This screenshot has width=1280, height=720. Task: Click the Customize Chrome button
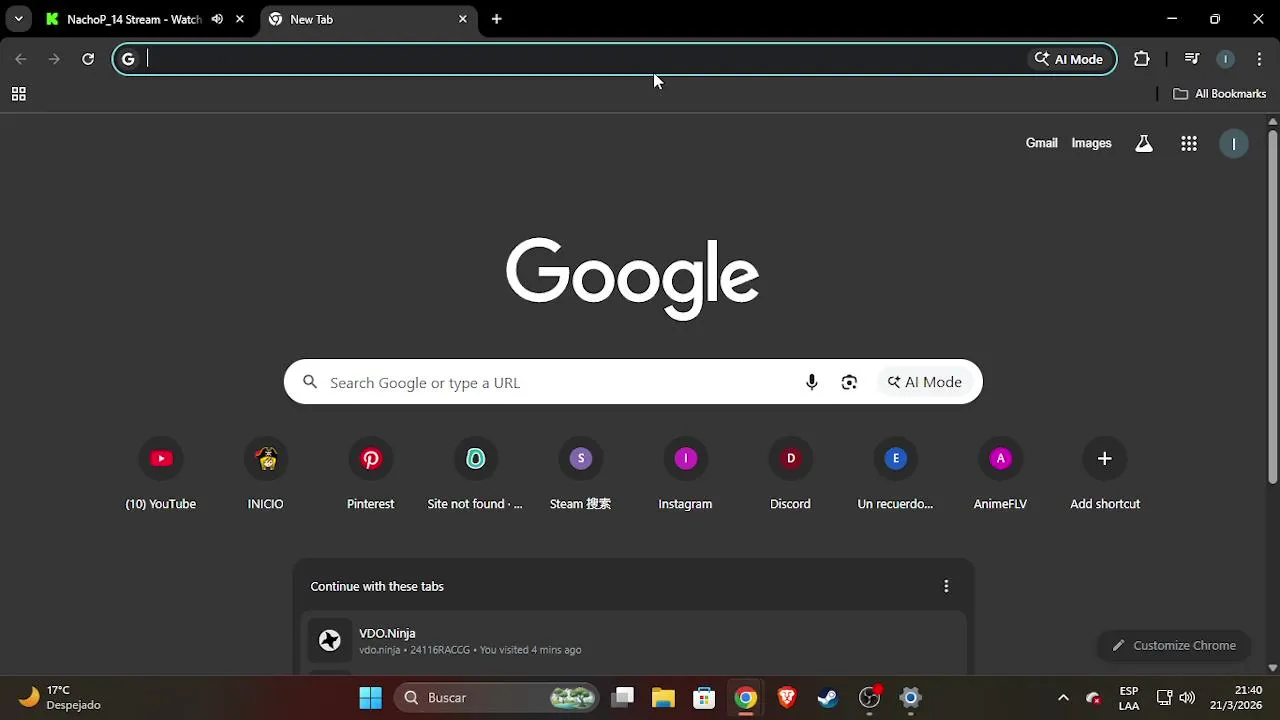(1174, 645)
